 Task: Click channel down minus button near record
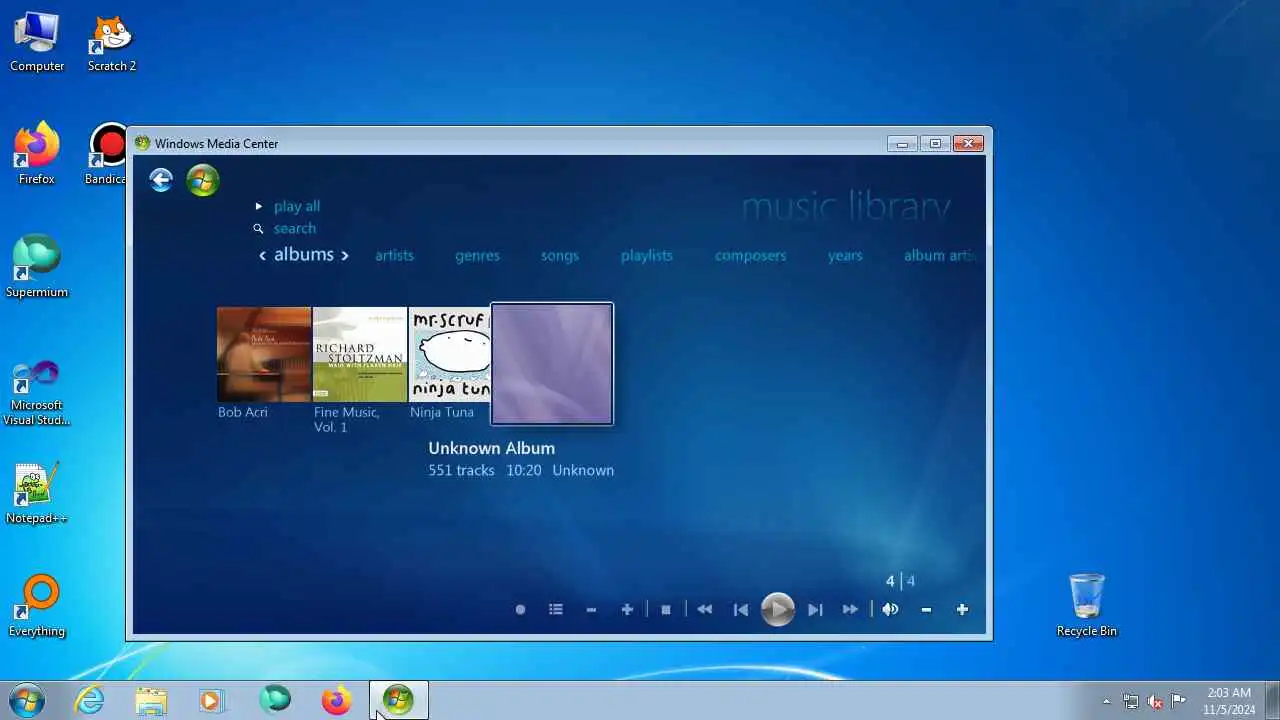point(591,609)
